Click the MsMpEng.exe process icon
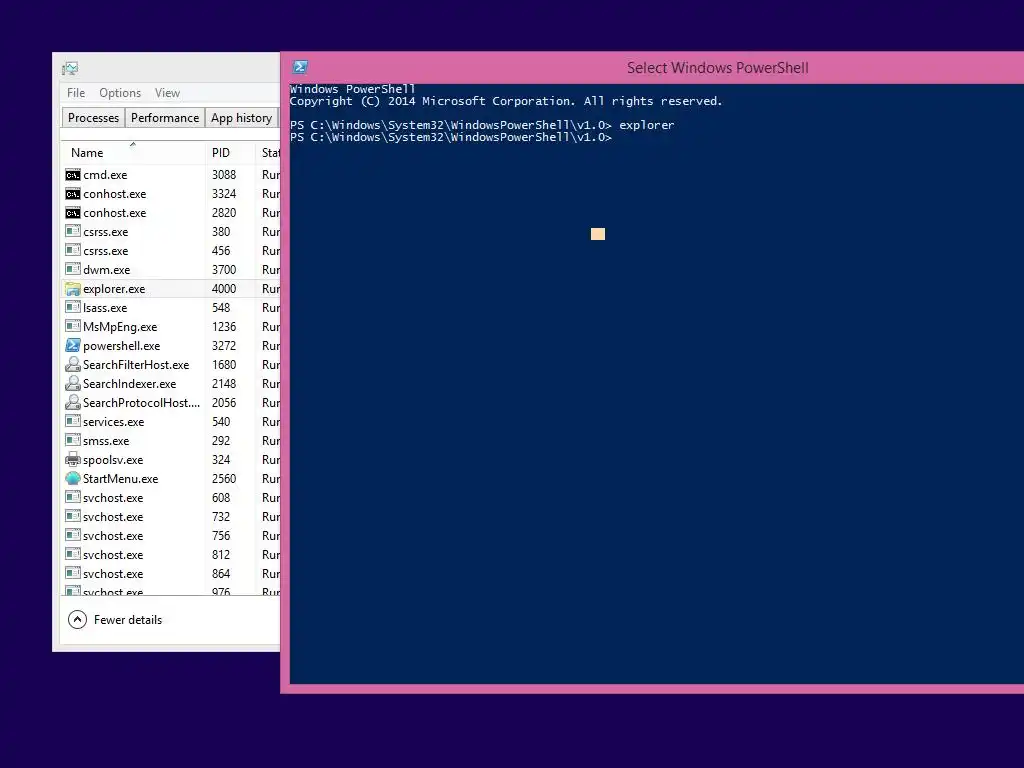This screenshot has width=1024, height=768. [x=72, y=326]
